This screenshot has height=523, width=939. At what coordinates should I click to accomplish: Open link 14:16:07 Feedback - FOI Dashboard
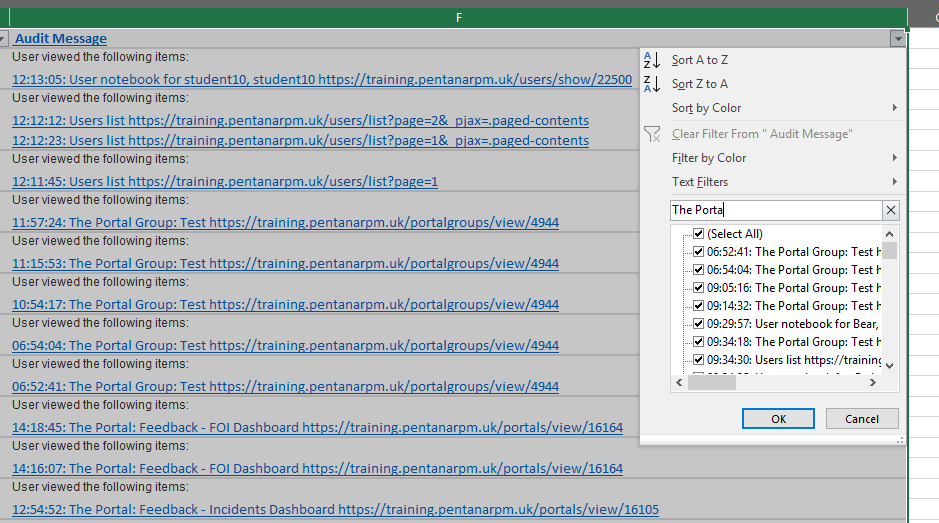point(317,468)
